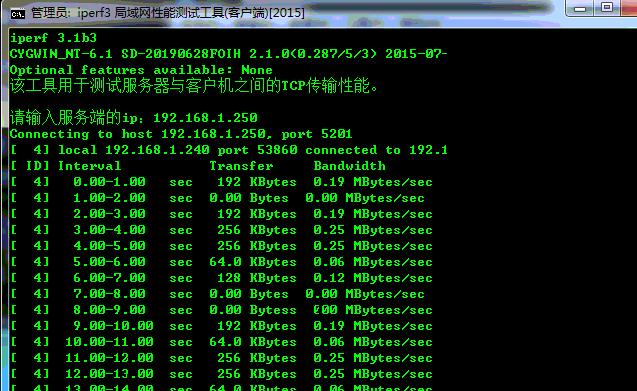Click the '8.00-9.00' interval row
Screen dimensions: 637x391
221,310
